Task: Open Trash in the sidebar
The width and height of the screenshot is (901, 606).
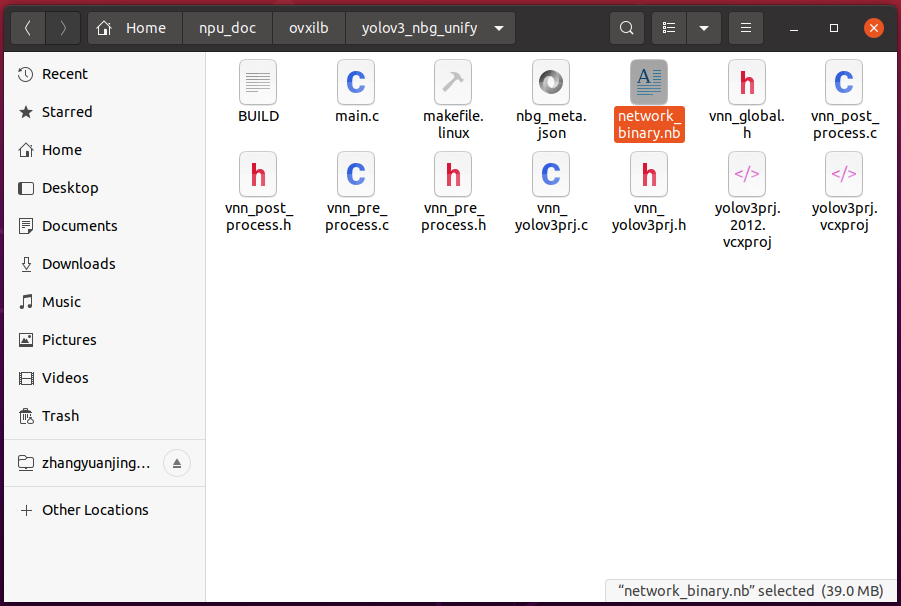Action: [105, 415]
